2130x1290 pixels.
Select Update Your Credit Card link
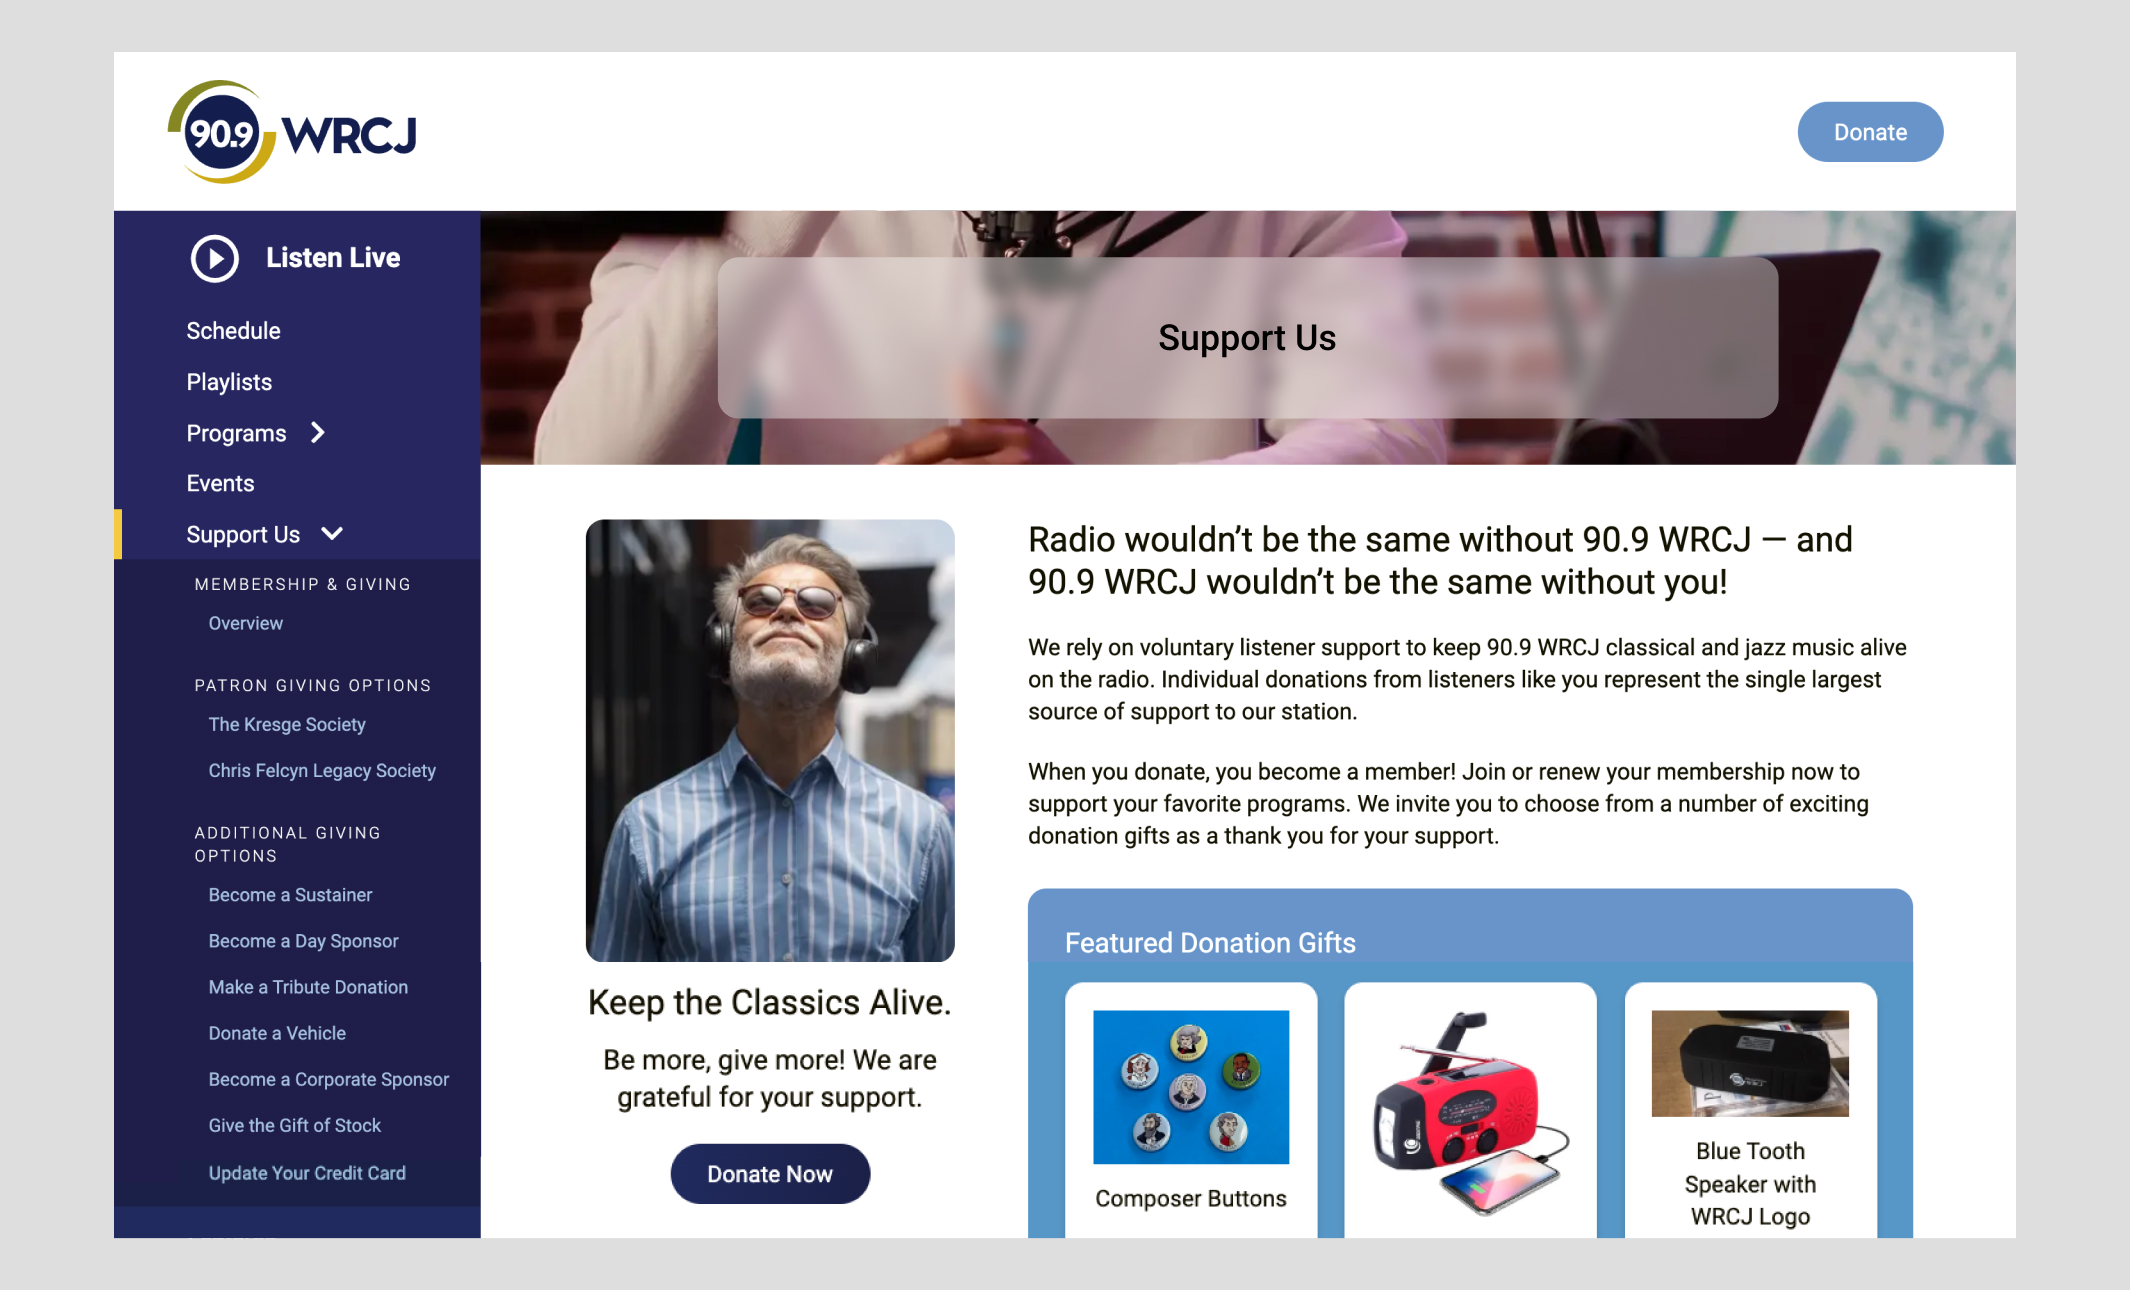click(x=307, y=1173)
